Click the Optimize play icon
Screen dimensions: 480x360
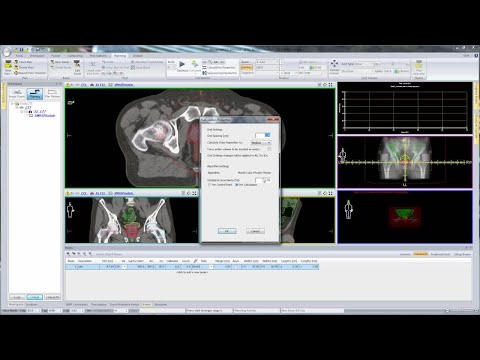182,64
